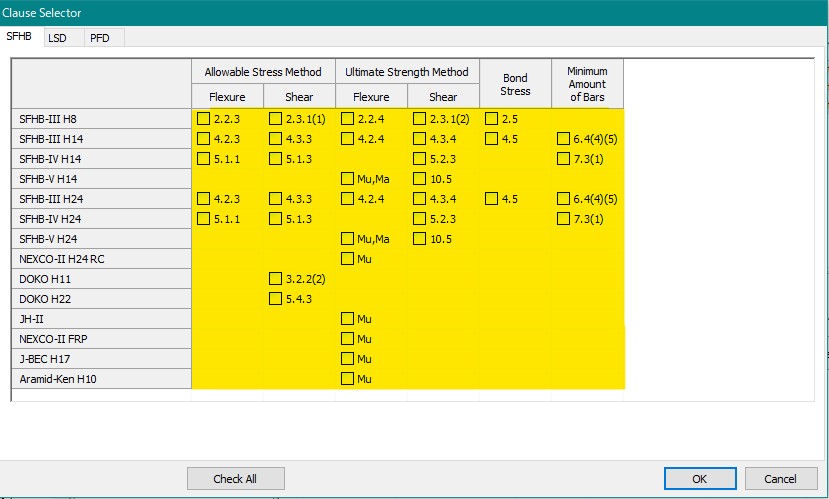Check Mu for NEXCO-II FRP row
This screenshot has width=829, height=499.
tap(347, 338)
